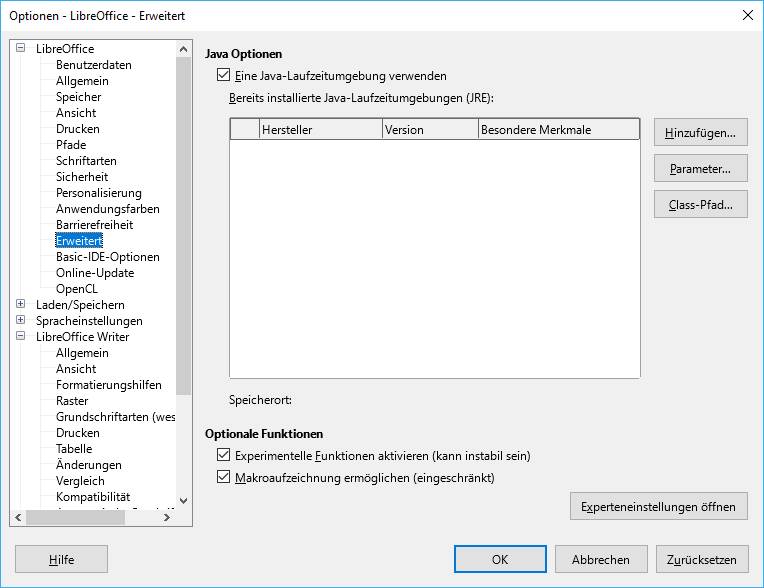Select Drucken under LibreOffice

[77, 129]
